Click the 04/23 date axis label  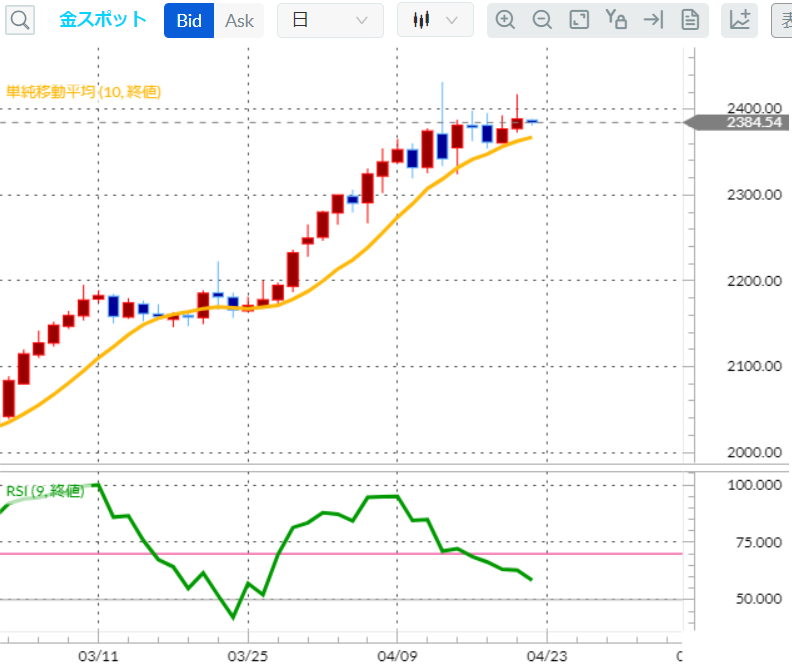(x=547, y=656)
